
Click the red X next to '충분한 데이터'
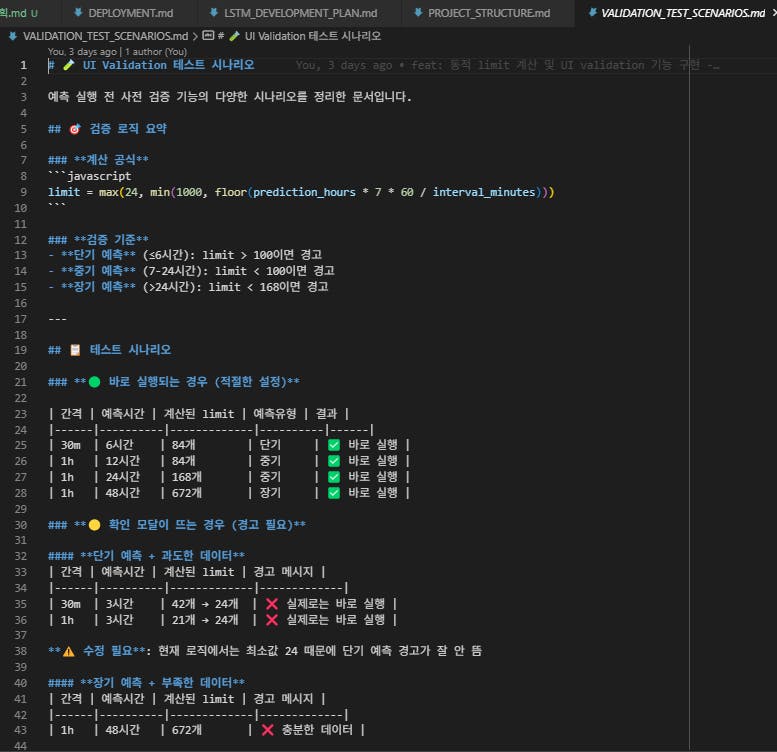point(268,730)
